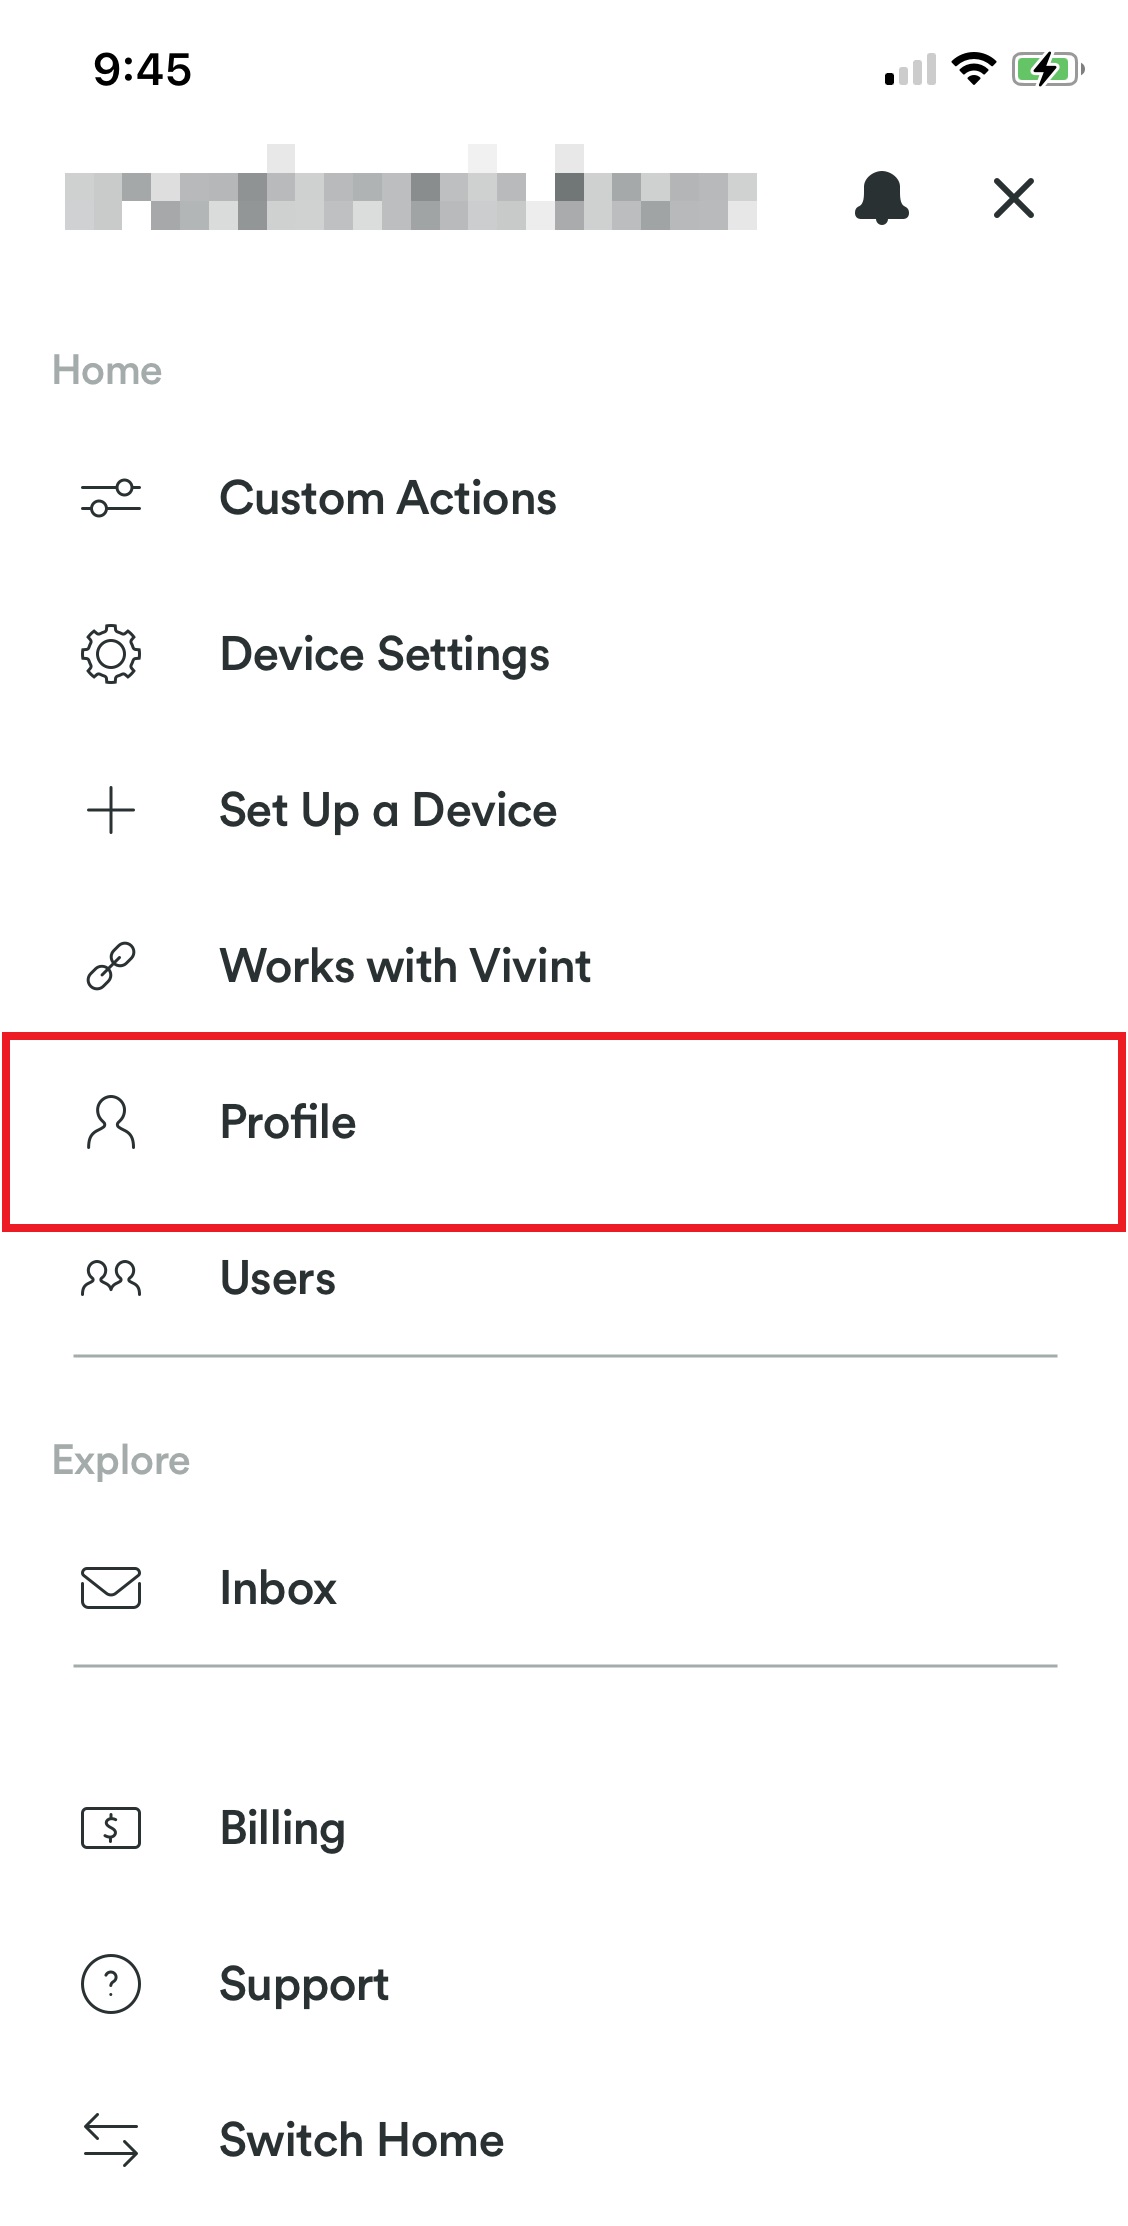Close the menu with the X
The height and width of the screenshot is (2226, 1128).
tap(1014, 198)
